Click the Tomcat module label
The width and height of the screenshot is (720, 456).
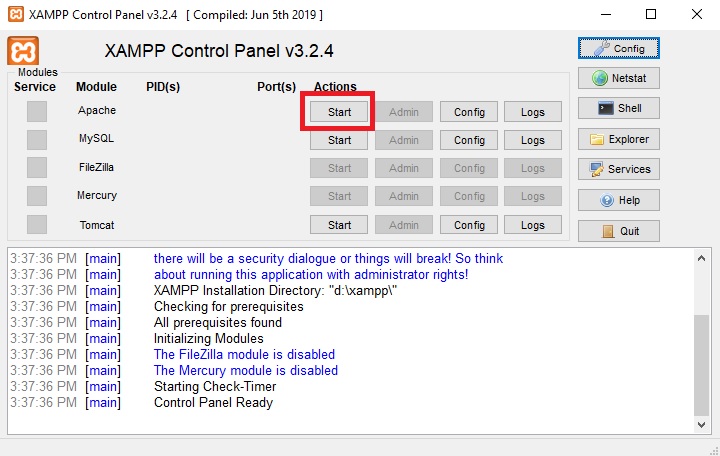tap(96, 225)
